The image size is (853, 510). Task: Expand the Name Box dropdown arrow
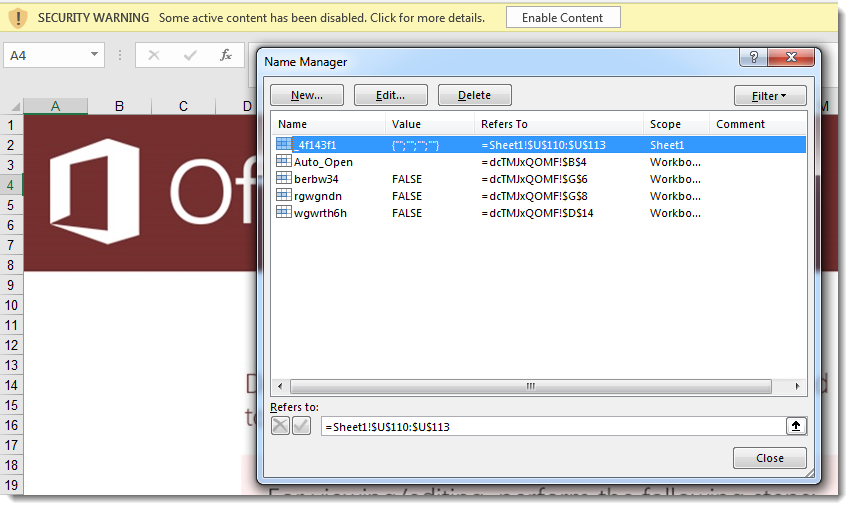pos(94,56)
